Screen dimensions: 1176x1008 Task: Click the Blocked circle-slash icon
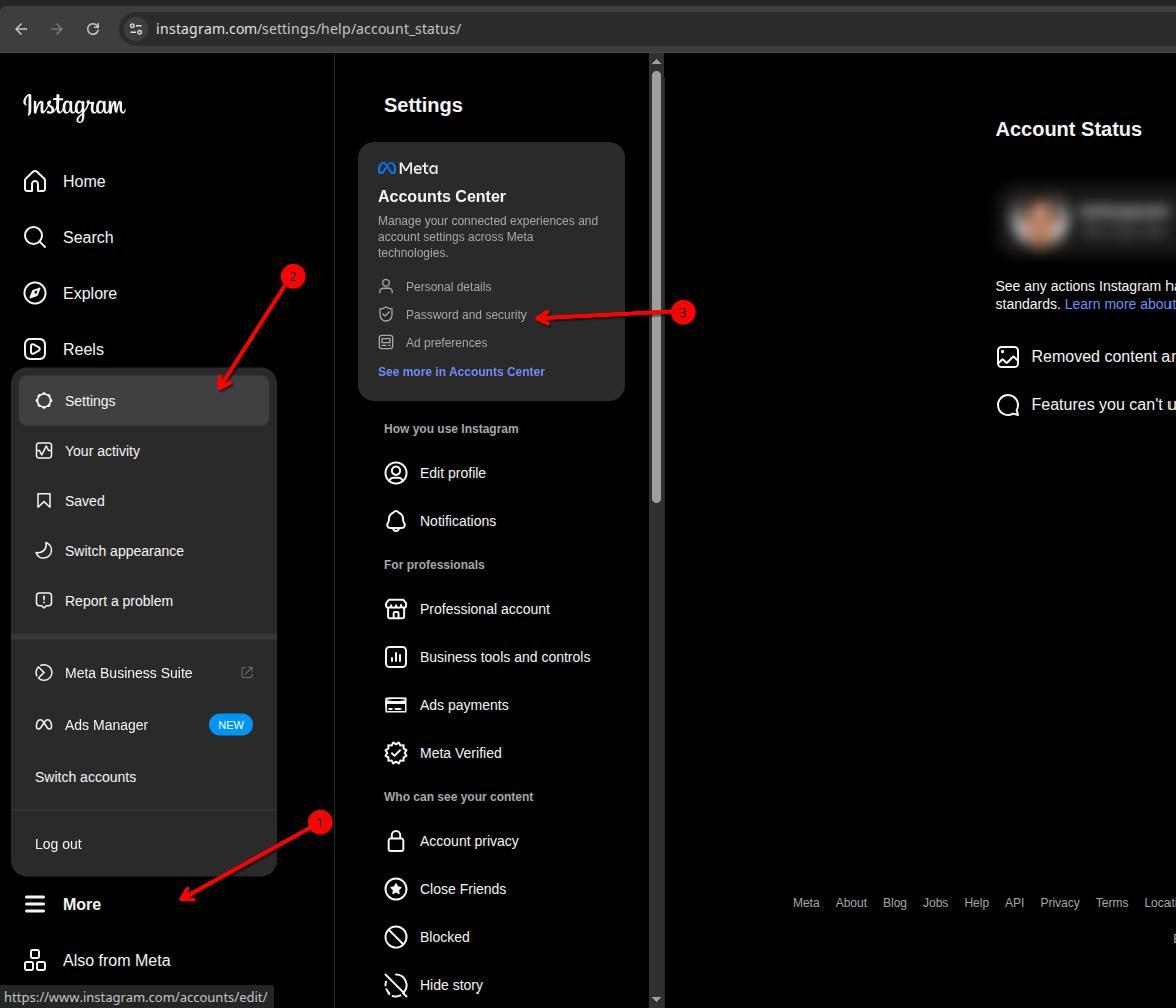[396, 937]
